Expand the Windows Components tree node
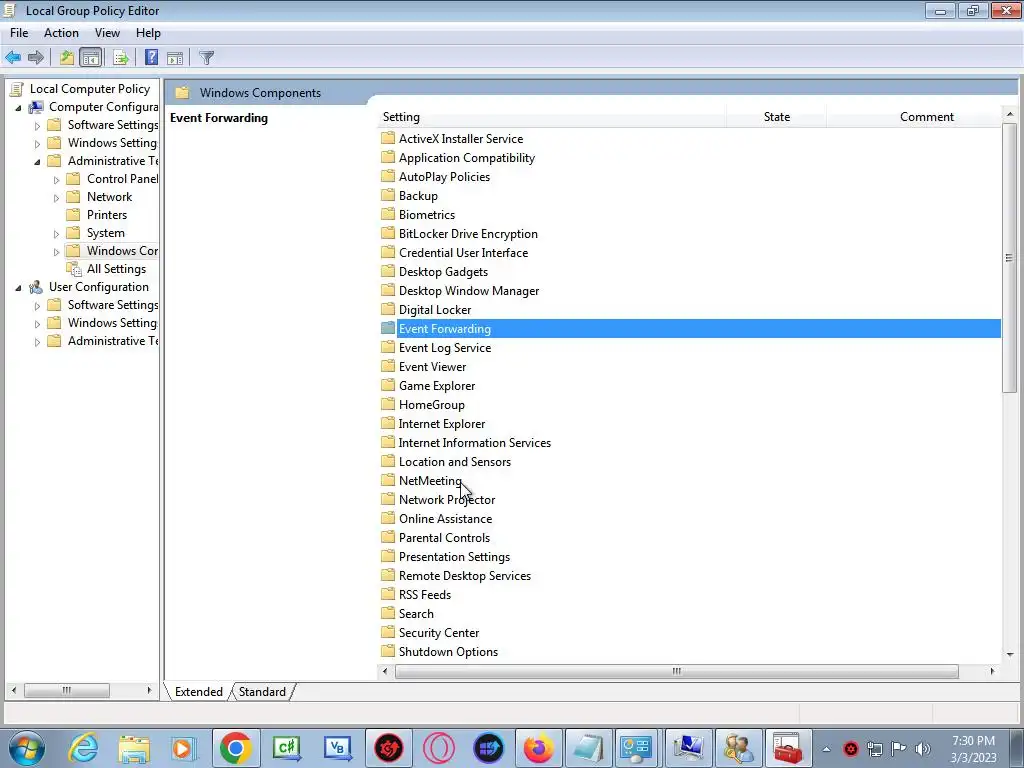This screenshot has width=1024, height=768. [x=56, y=251]
